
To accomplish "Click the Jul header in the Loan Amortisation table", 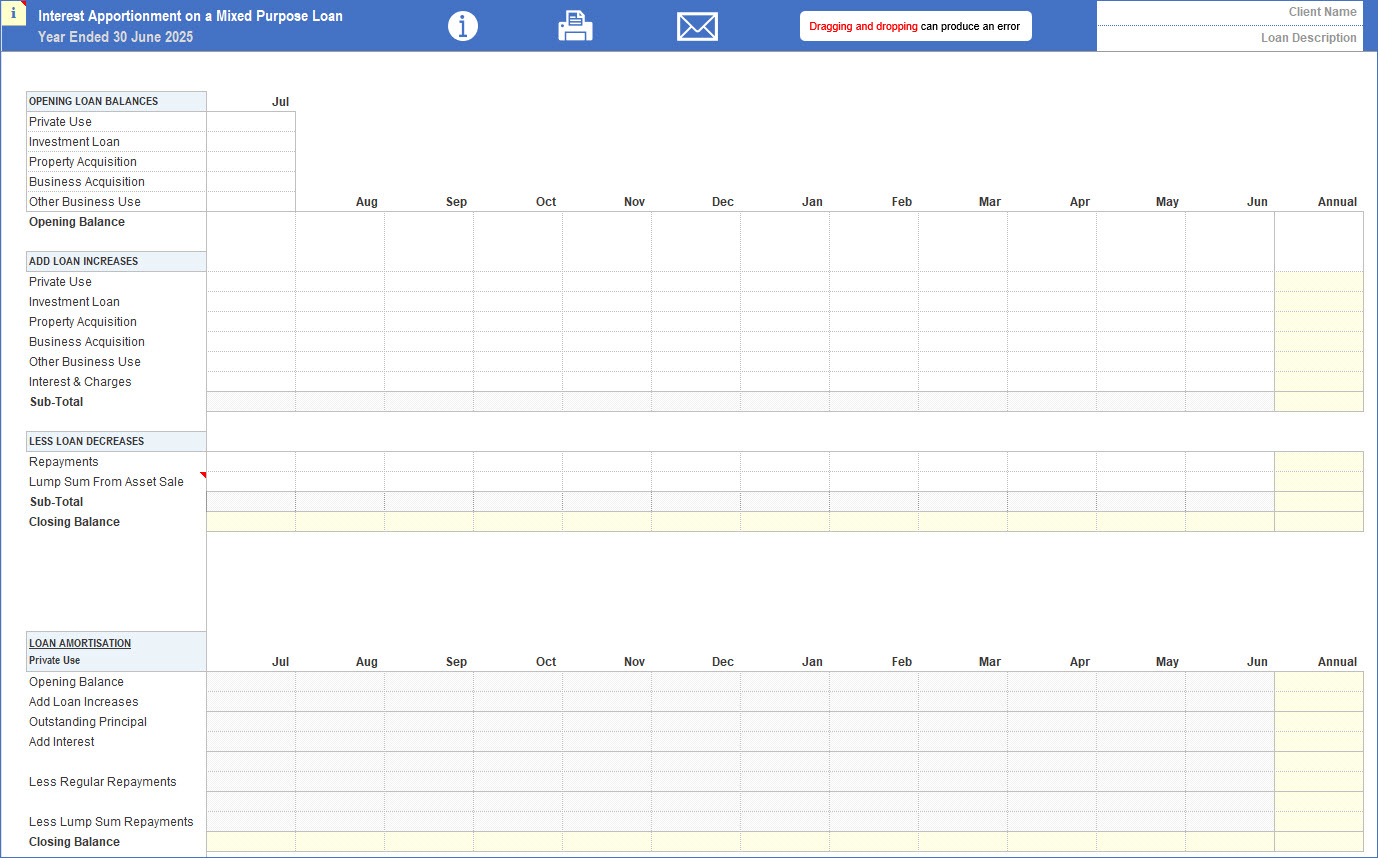I will click(x=280, y=662).
